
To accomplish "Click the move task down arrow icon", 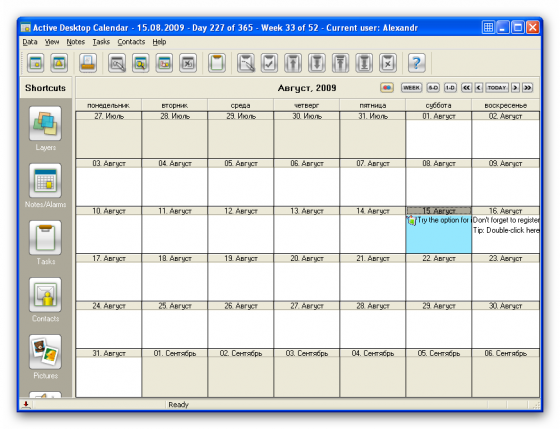I will 317,63.
